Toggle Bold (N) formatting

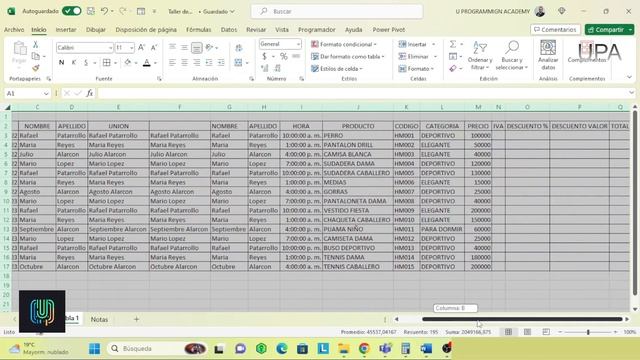[x=61, y=62]
